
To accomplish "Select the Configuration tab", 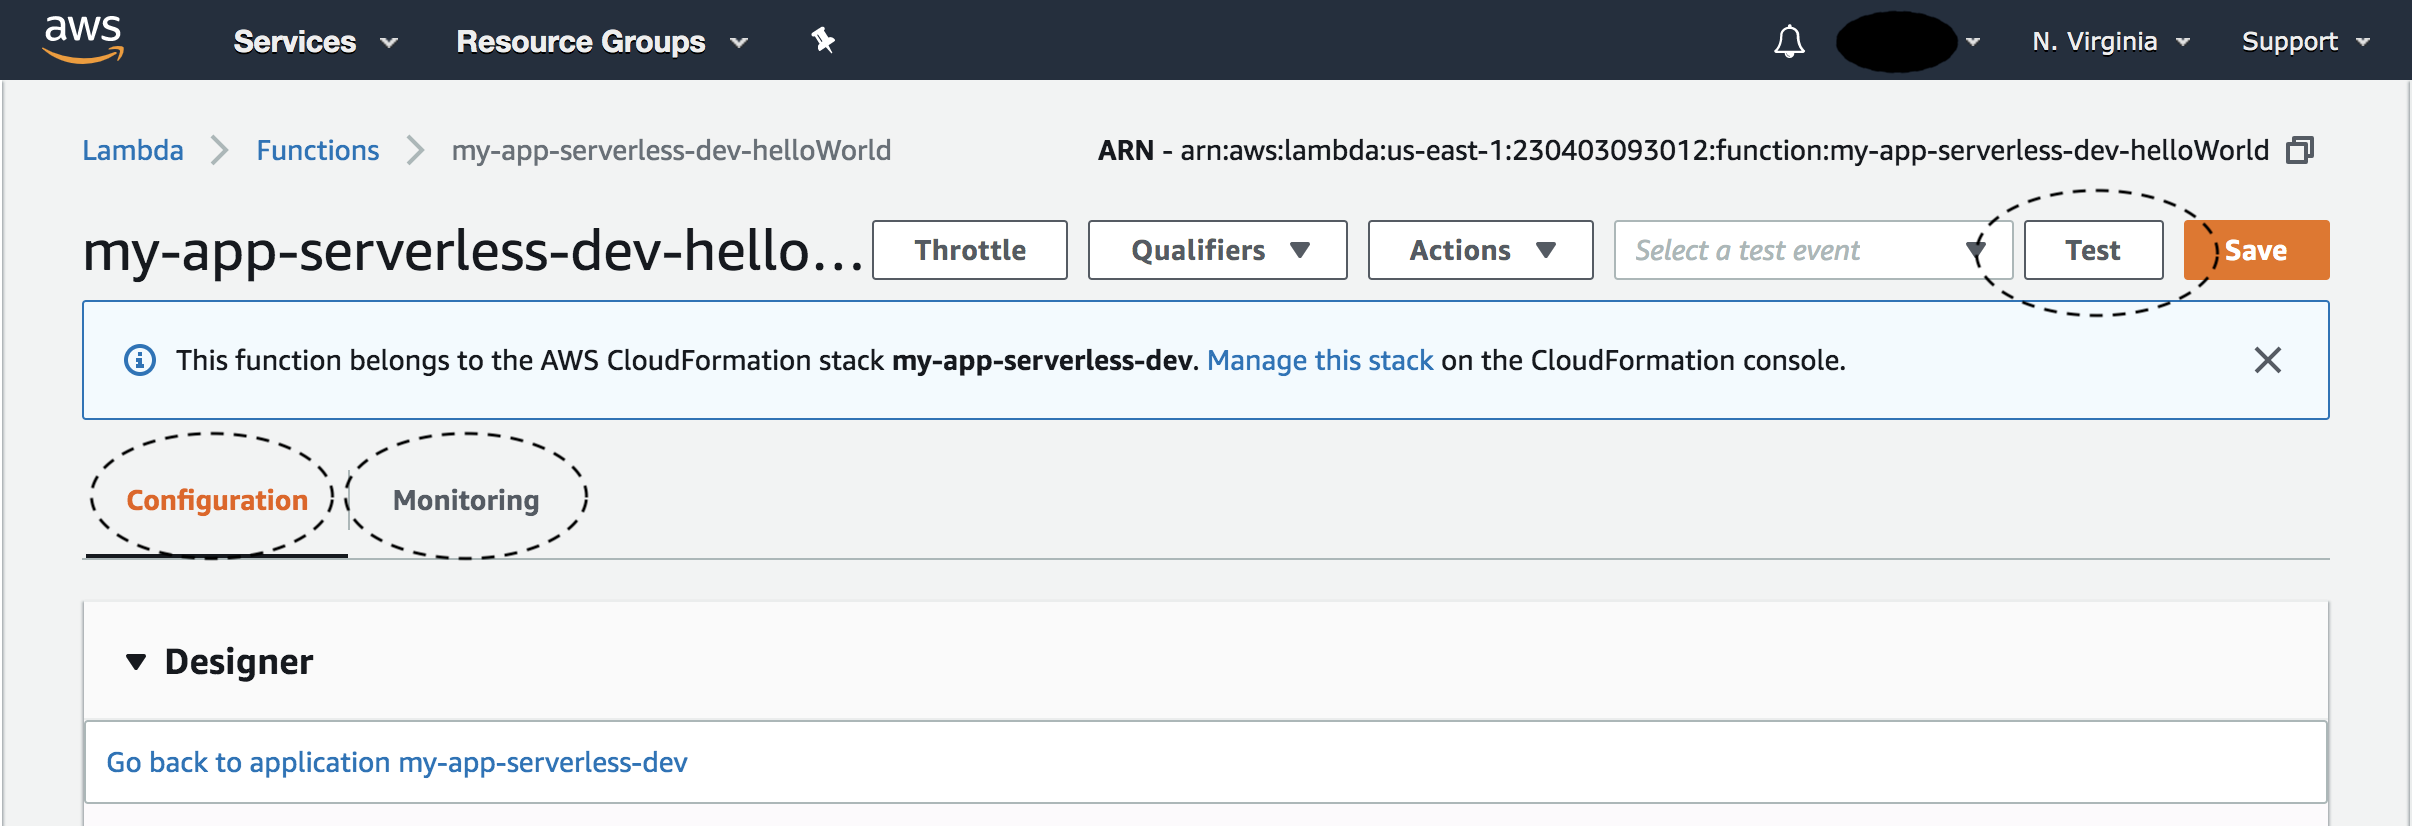I will [217, 500].
